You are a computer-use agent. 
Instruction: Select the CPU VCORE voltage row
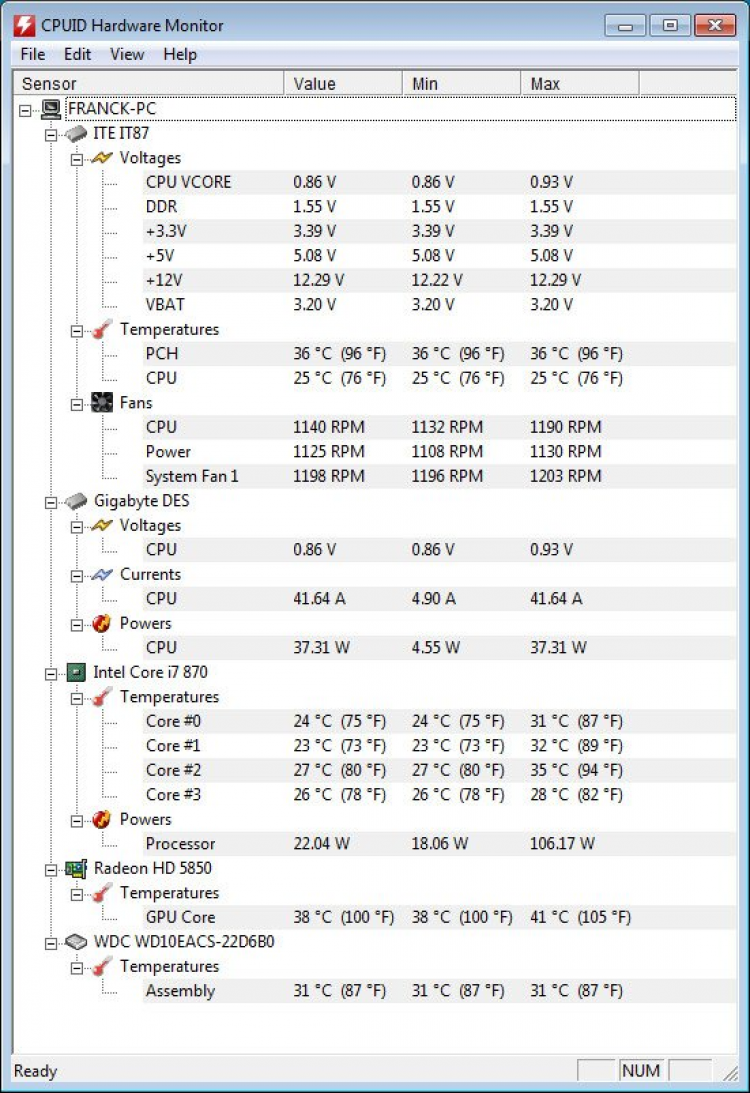(x=188, y=182)
